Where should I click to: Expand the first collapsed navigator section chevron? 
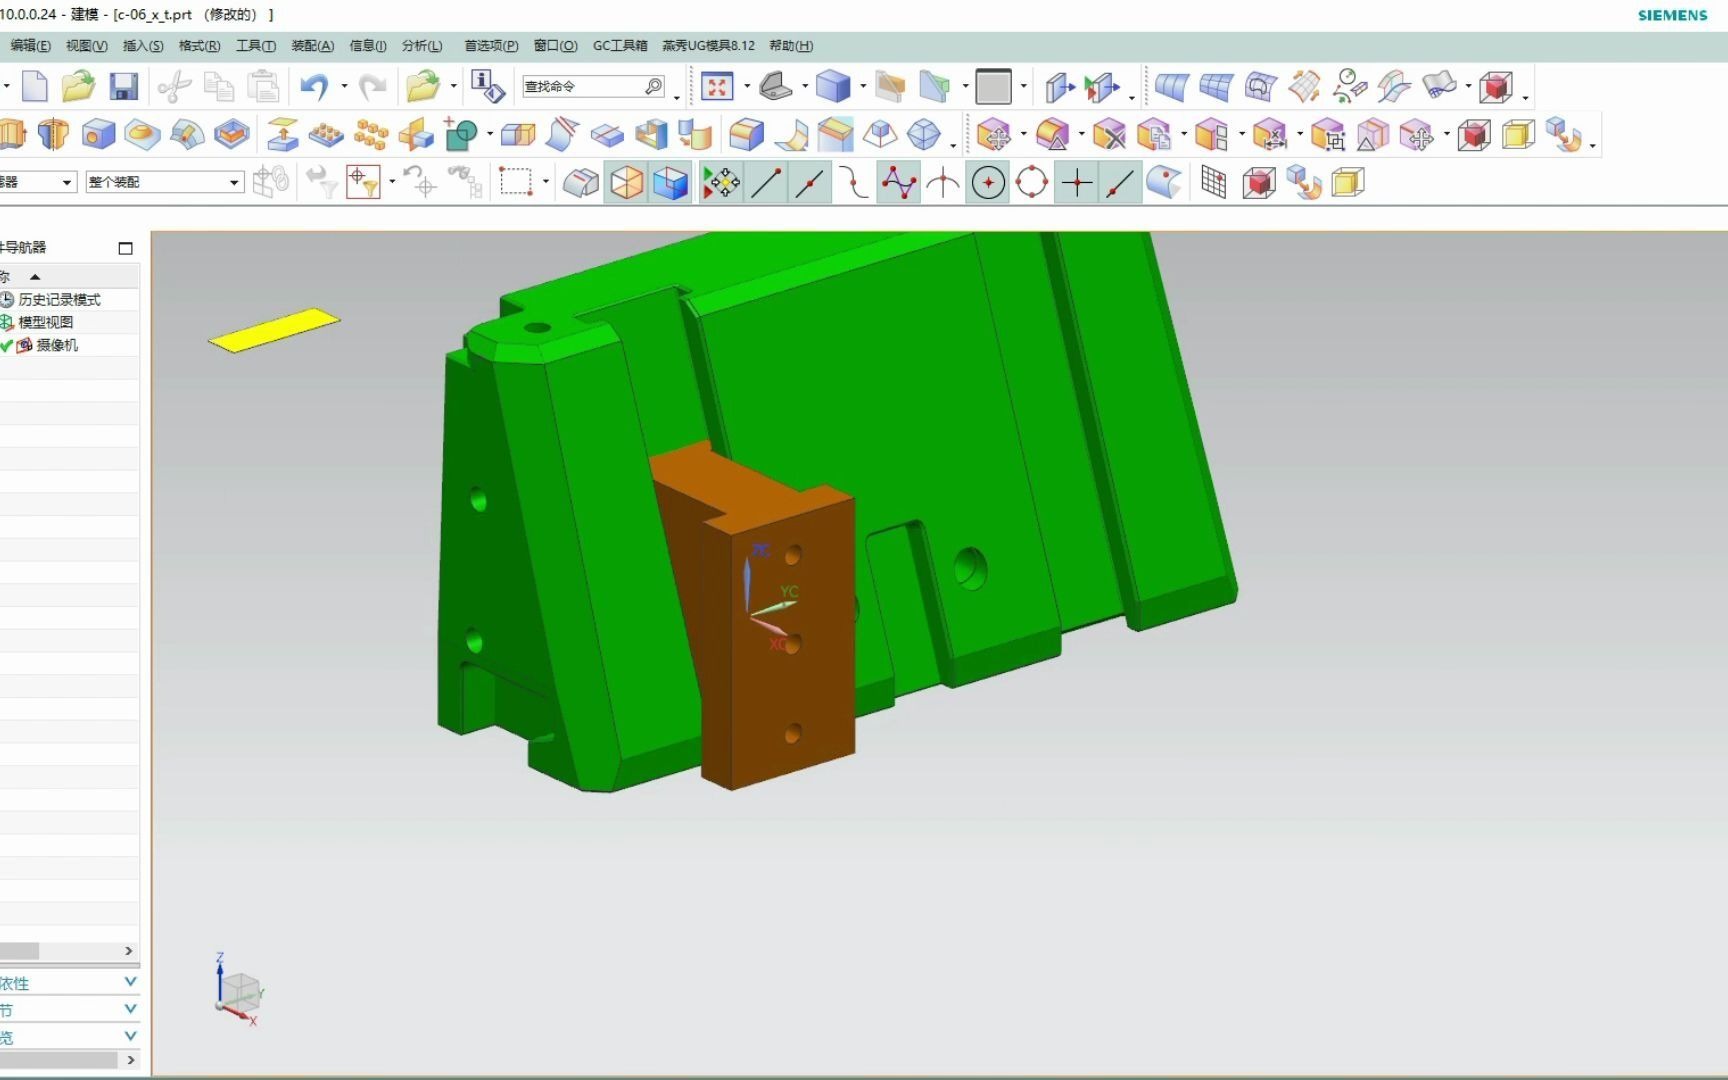(x=130, y=982)
